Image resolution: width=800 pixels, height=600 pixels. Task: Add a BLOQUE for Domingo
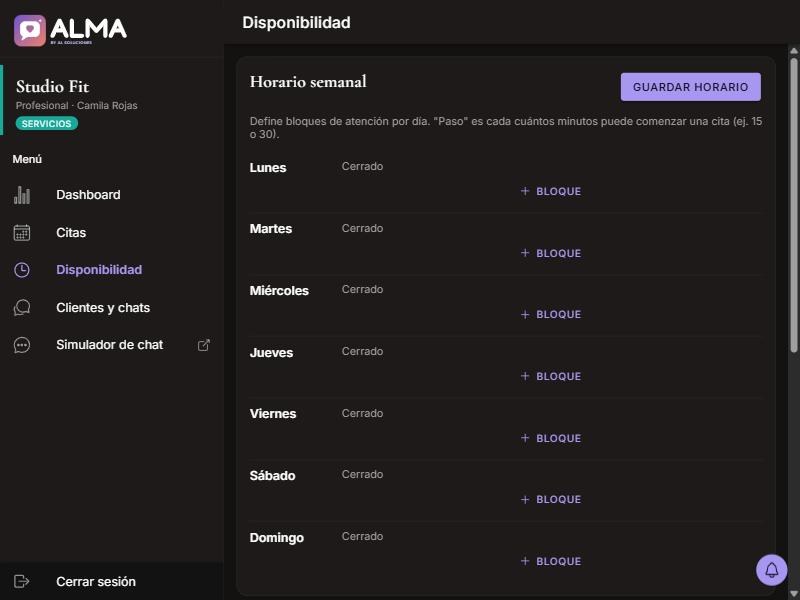point(551,561)
